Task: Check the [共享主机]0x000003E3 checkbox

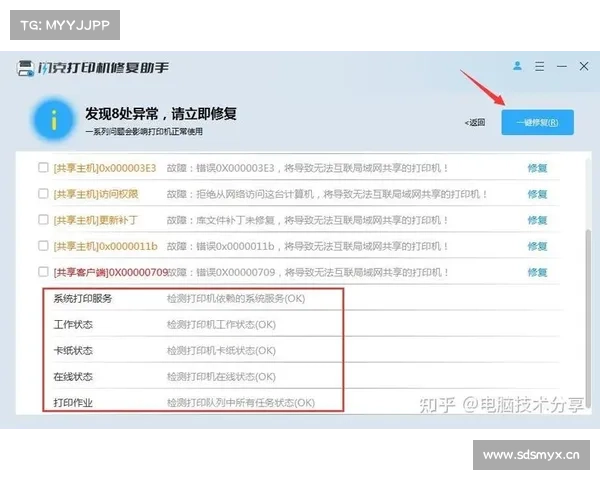Action: click(x=43, y=168)
